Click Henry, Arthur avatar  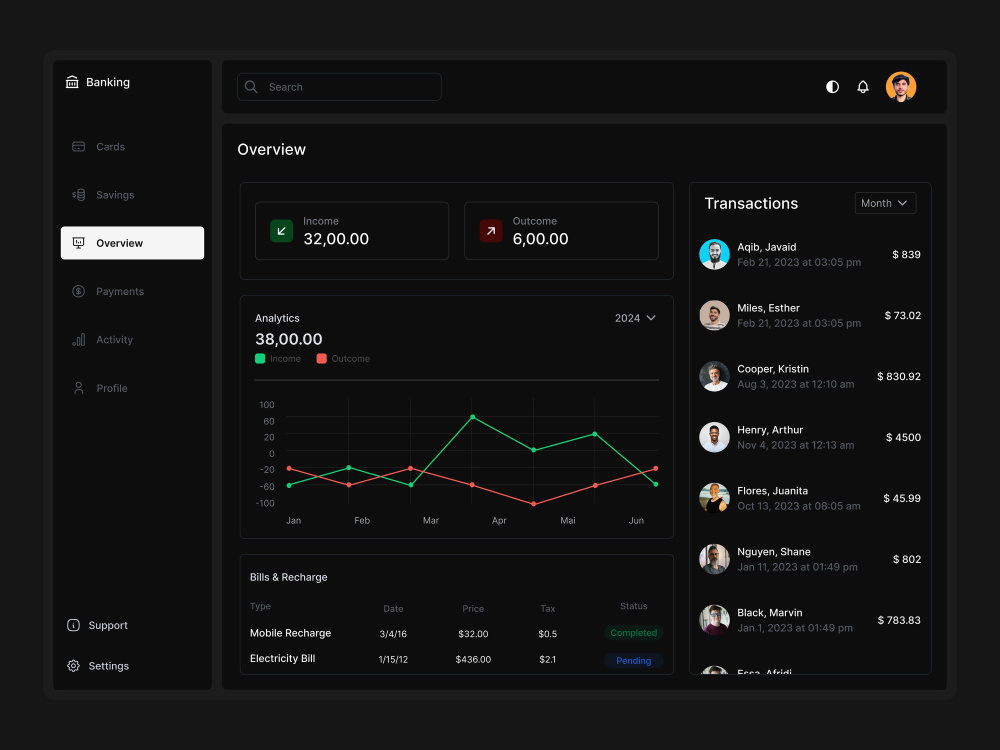tap(714, 438)
